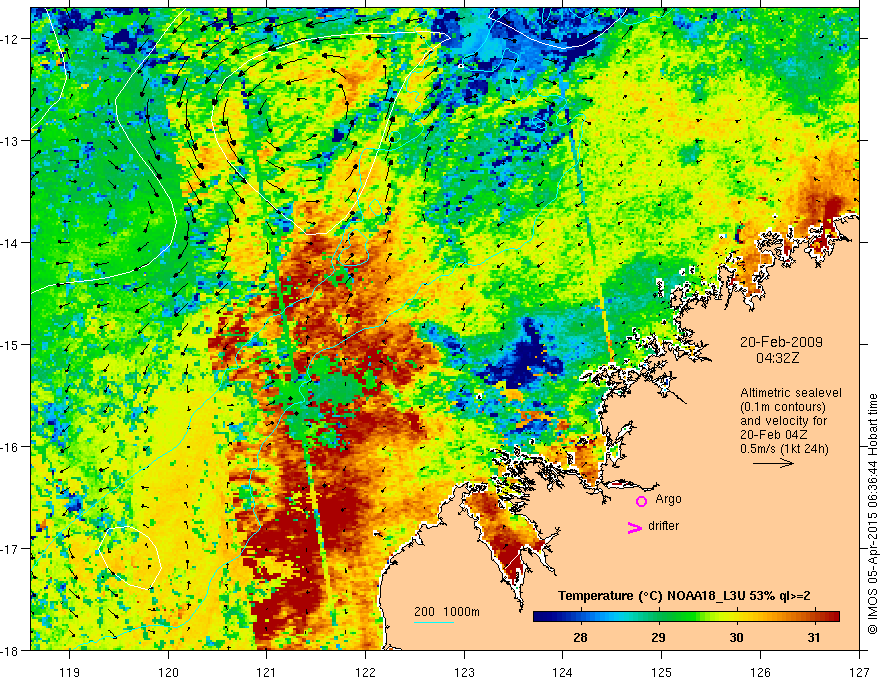Click the 'drifter' legend label
880x680 pixels.
coord(663,526)
